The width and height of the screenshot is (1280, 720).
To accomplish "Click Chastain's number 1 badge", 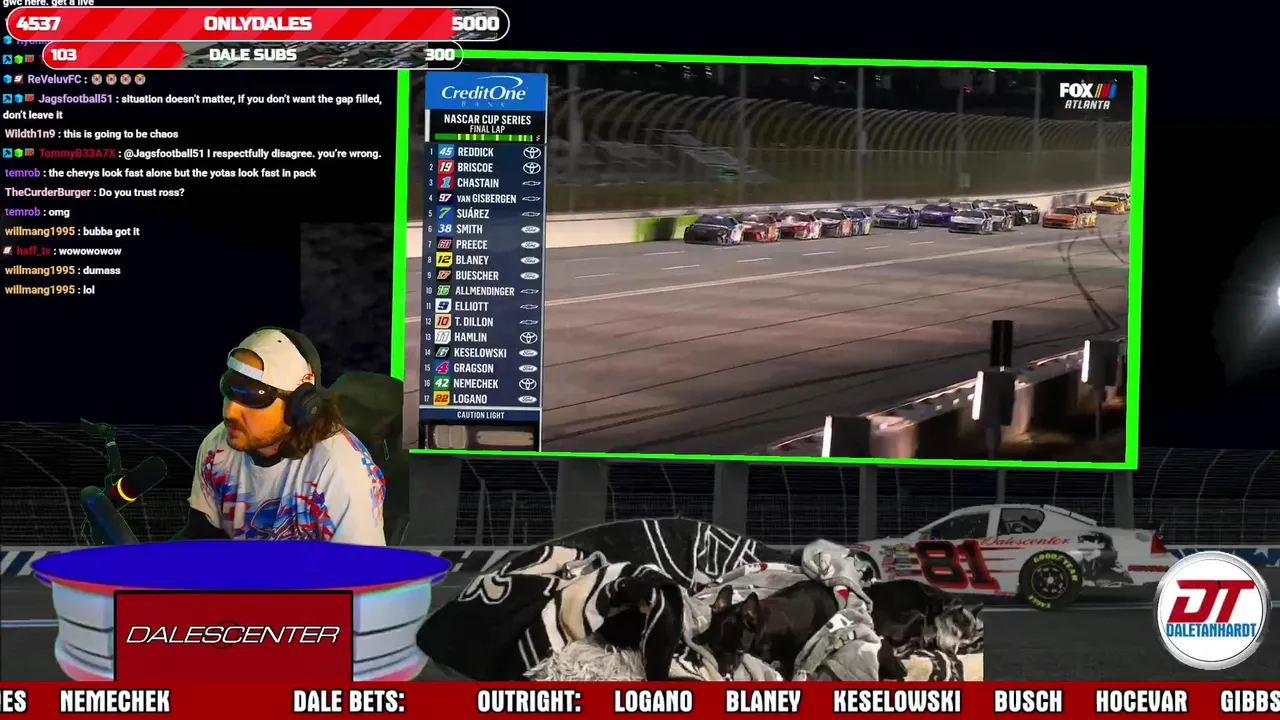I will click(445, 183).
